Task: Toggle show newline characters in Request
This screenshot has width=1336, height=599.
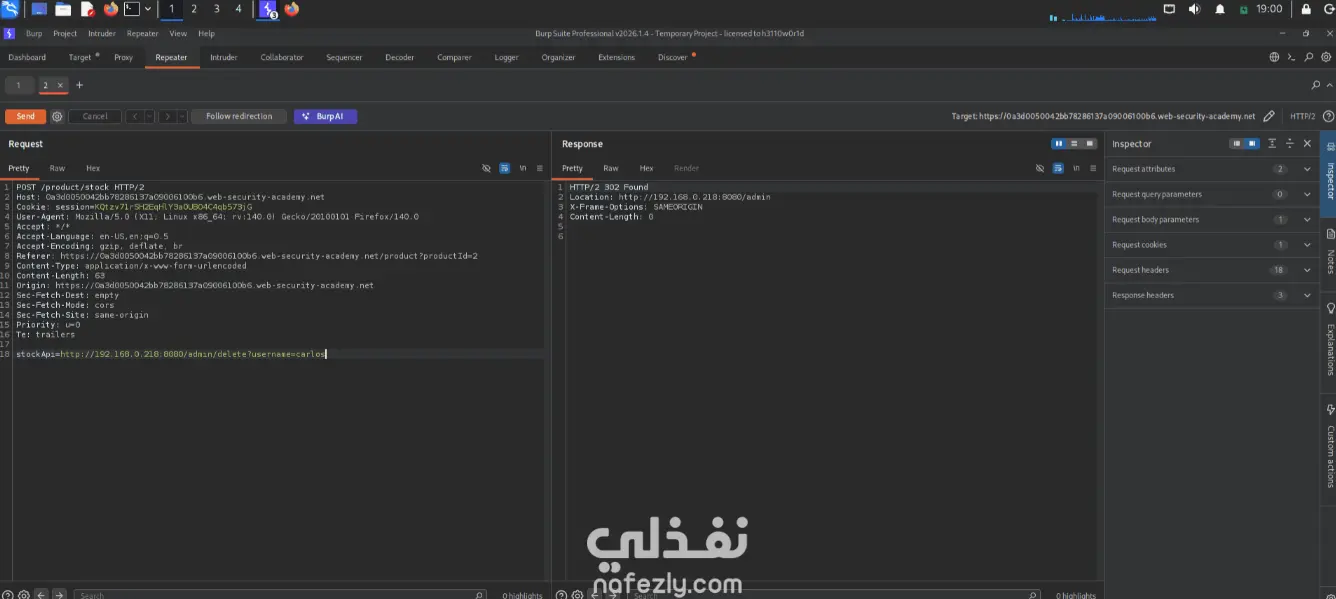Action: 523,168
